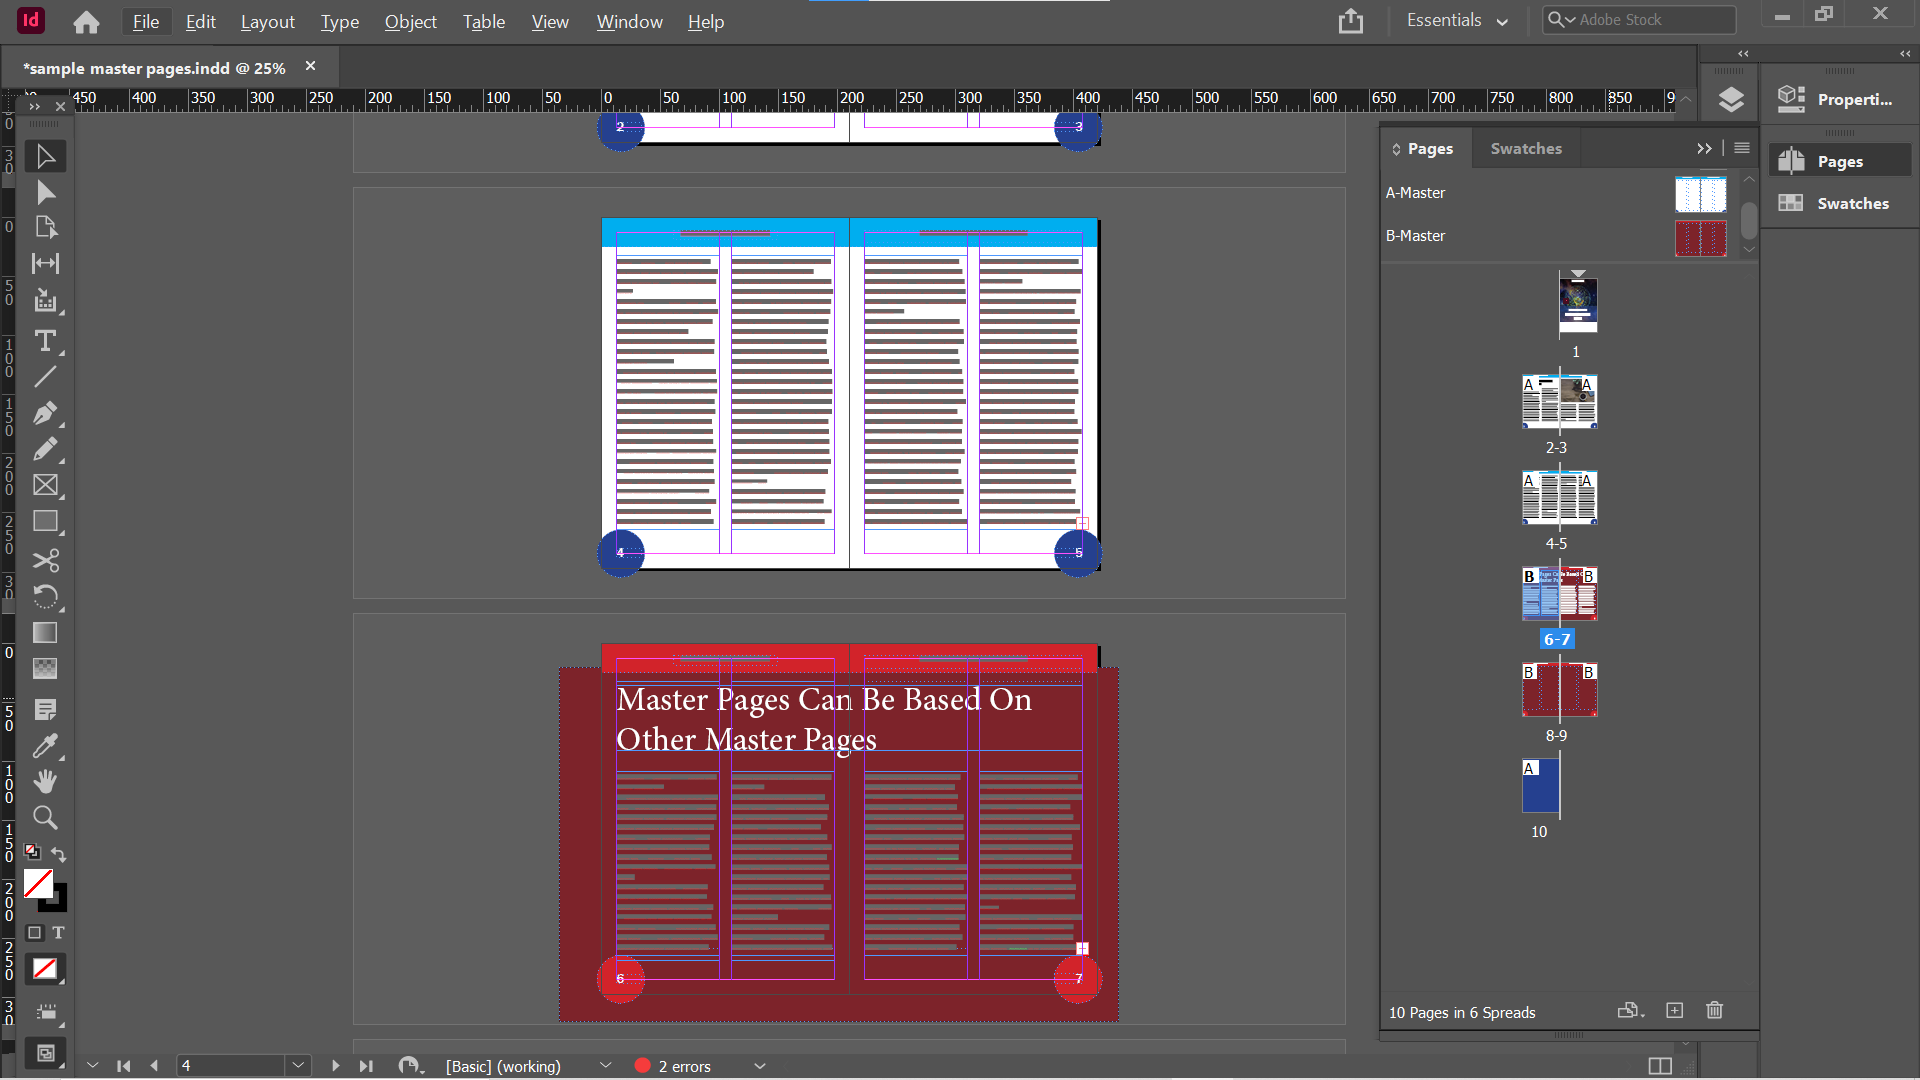
Task: Create a new page in Pages panel
Action: click(1675, 1011)
